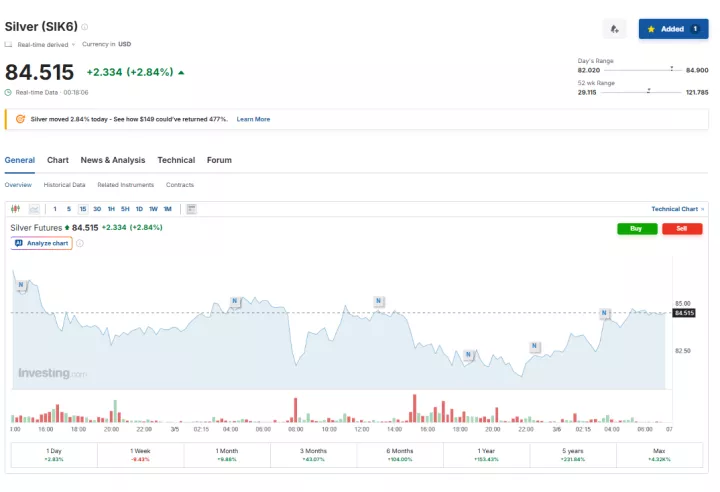Toggle the Added watchlist star button
720x492 pixels.
tap(673, 29)
